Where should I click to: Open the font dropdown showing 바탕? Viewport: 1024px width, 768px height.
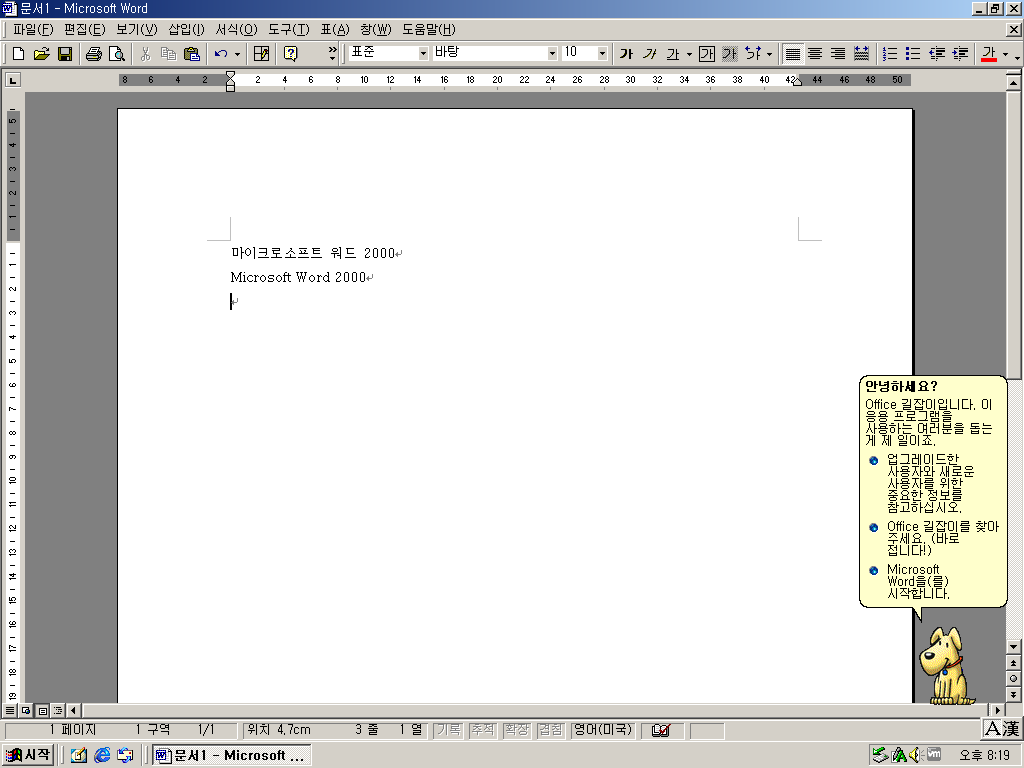click(x=552, y=53)
